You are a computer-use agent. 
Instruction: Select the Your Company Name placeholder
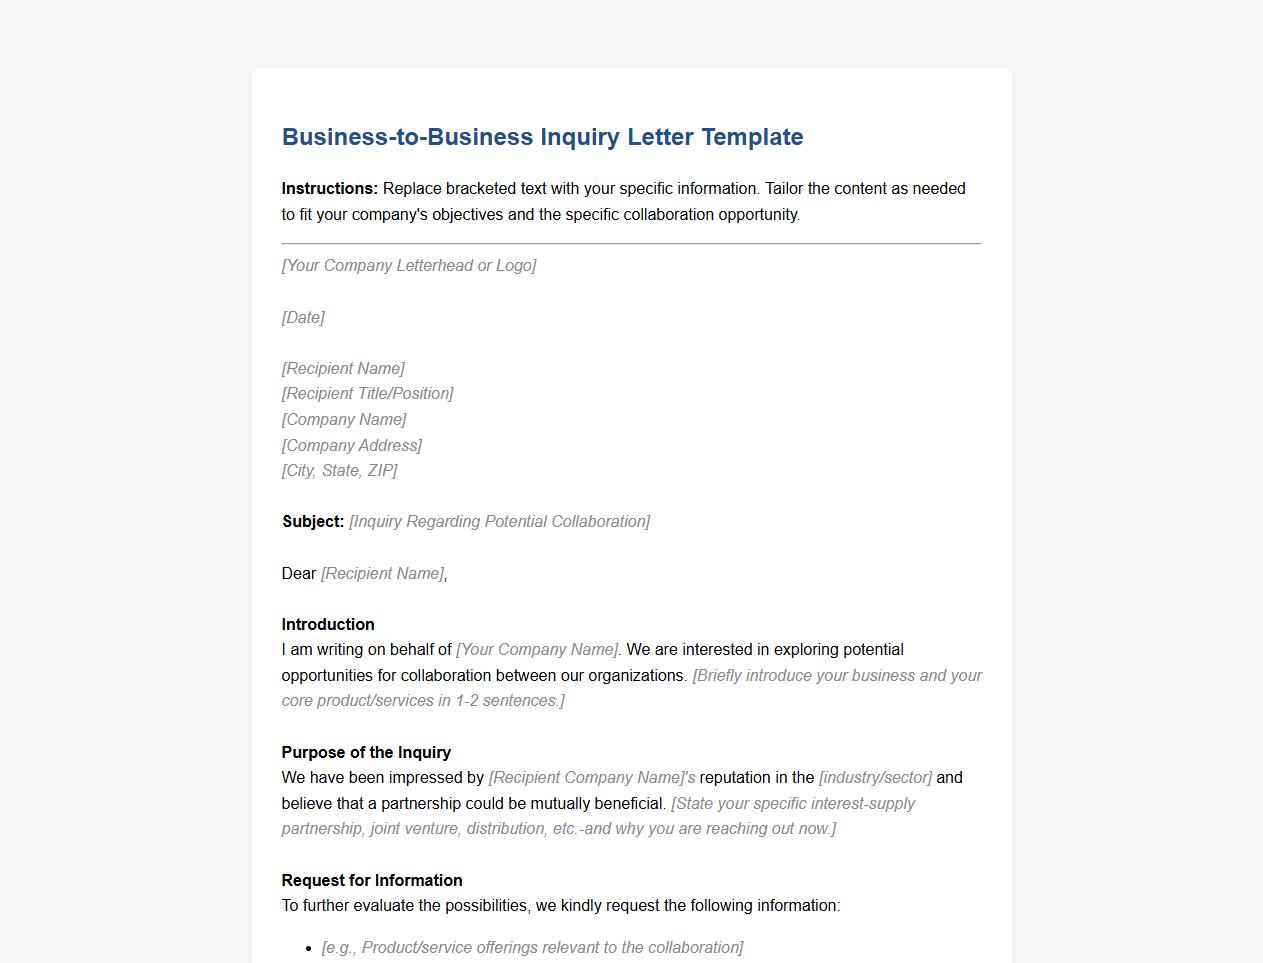click(x=536, y=650)
